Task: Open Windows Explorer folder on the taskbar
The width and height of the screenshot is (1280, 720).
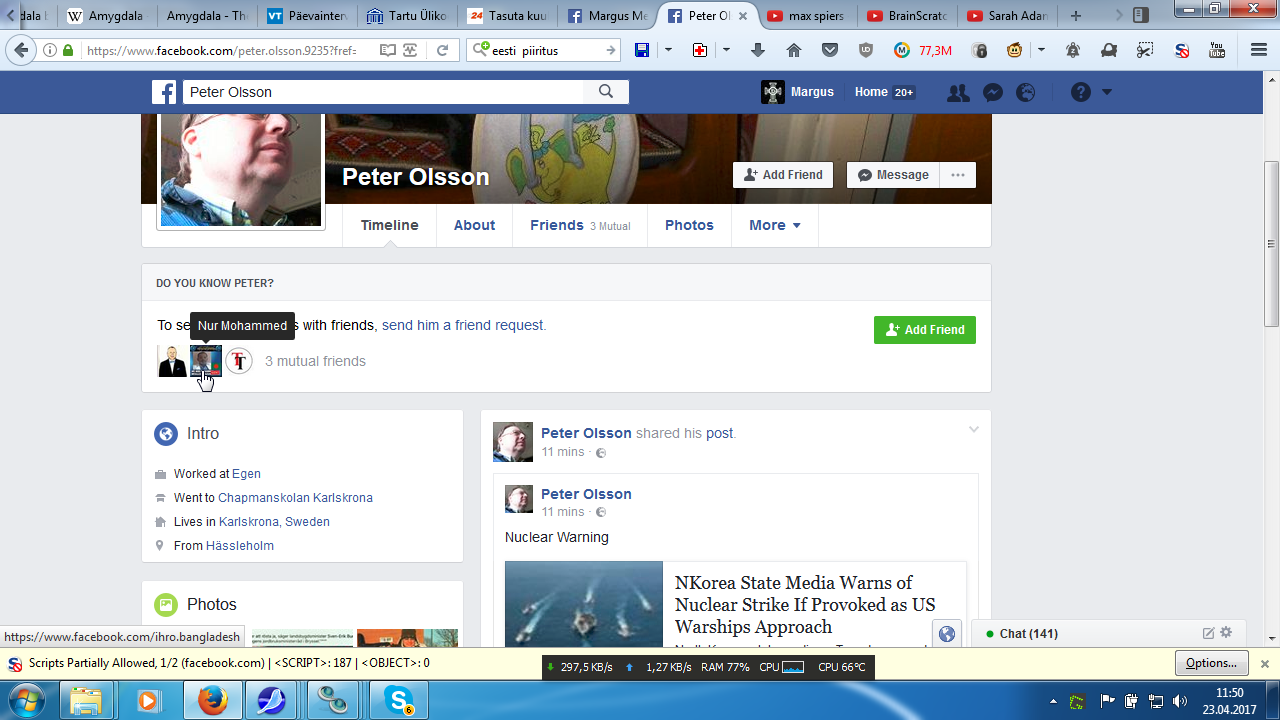Action: (x=86, y=700)
